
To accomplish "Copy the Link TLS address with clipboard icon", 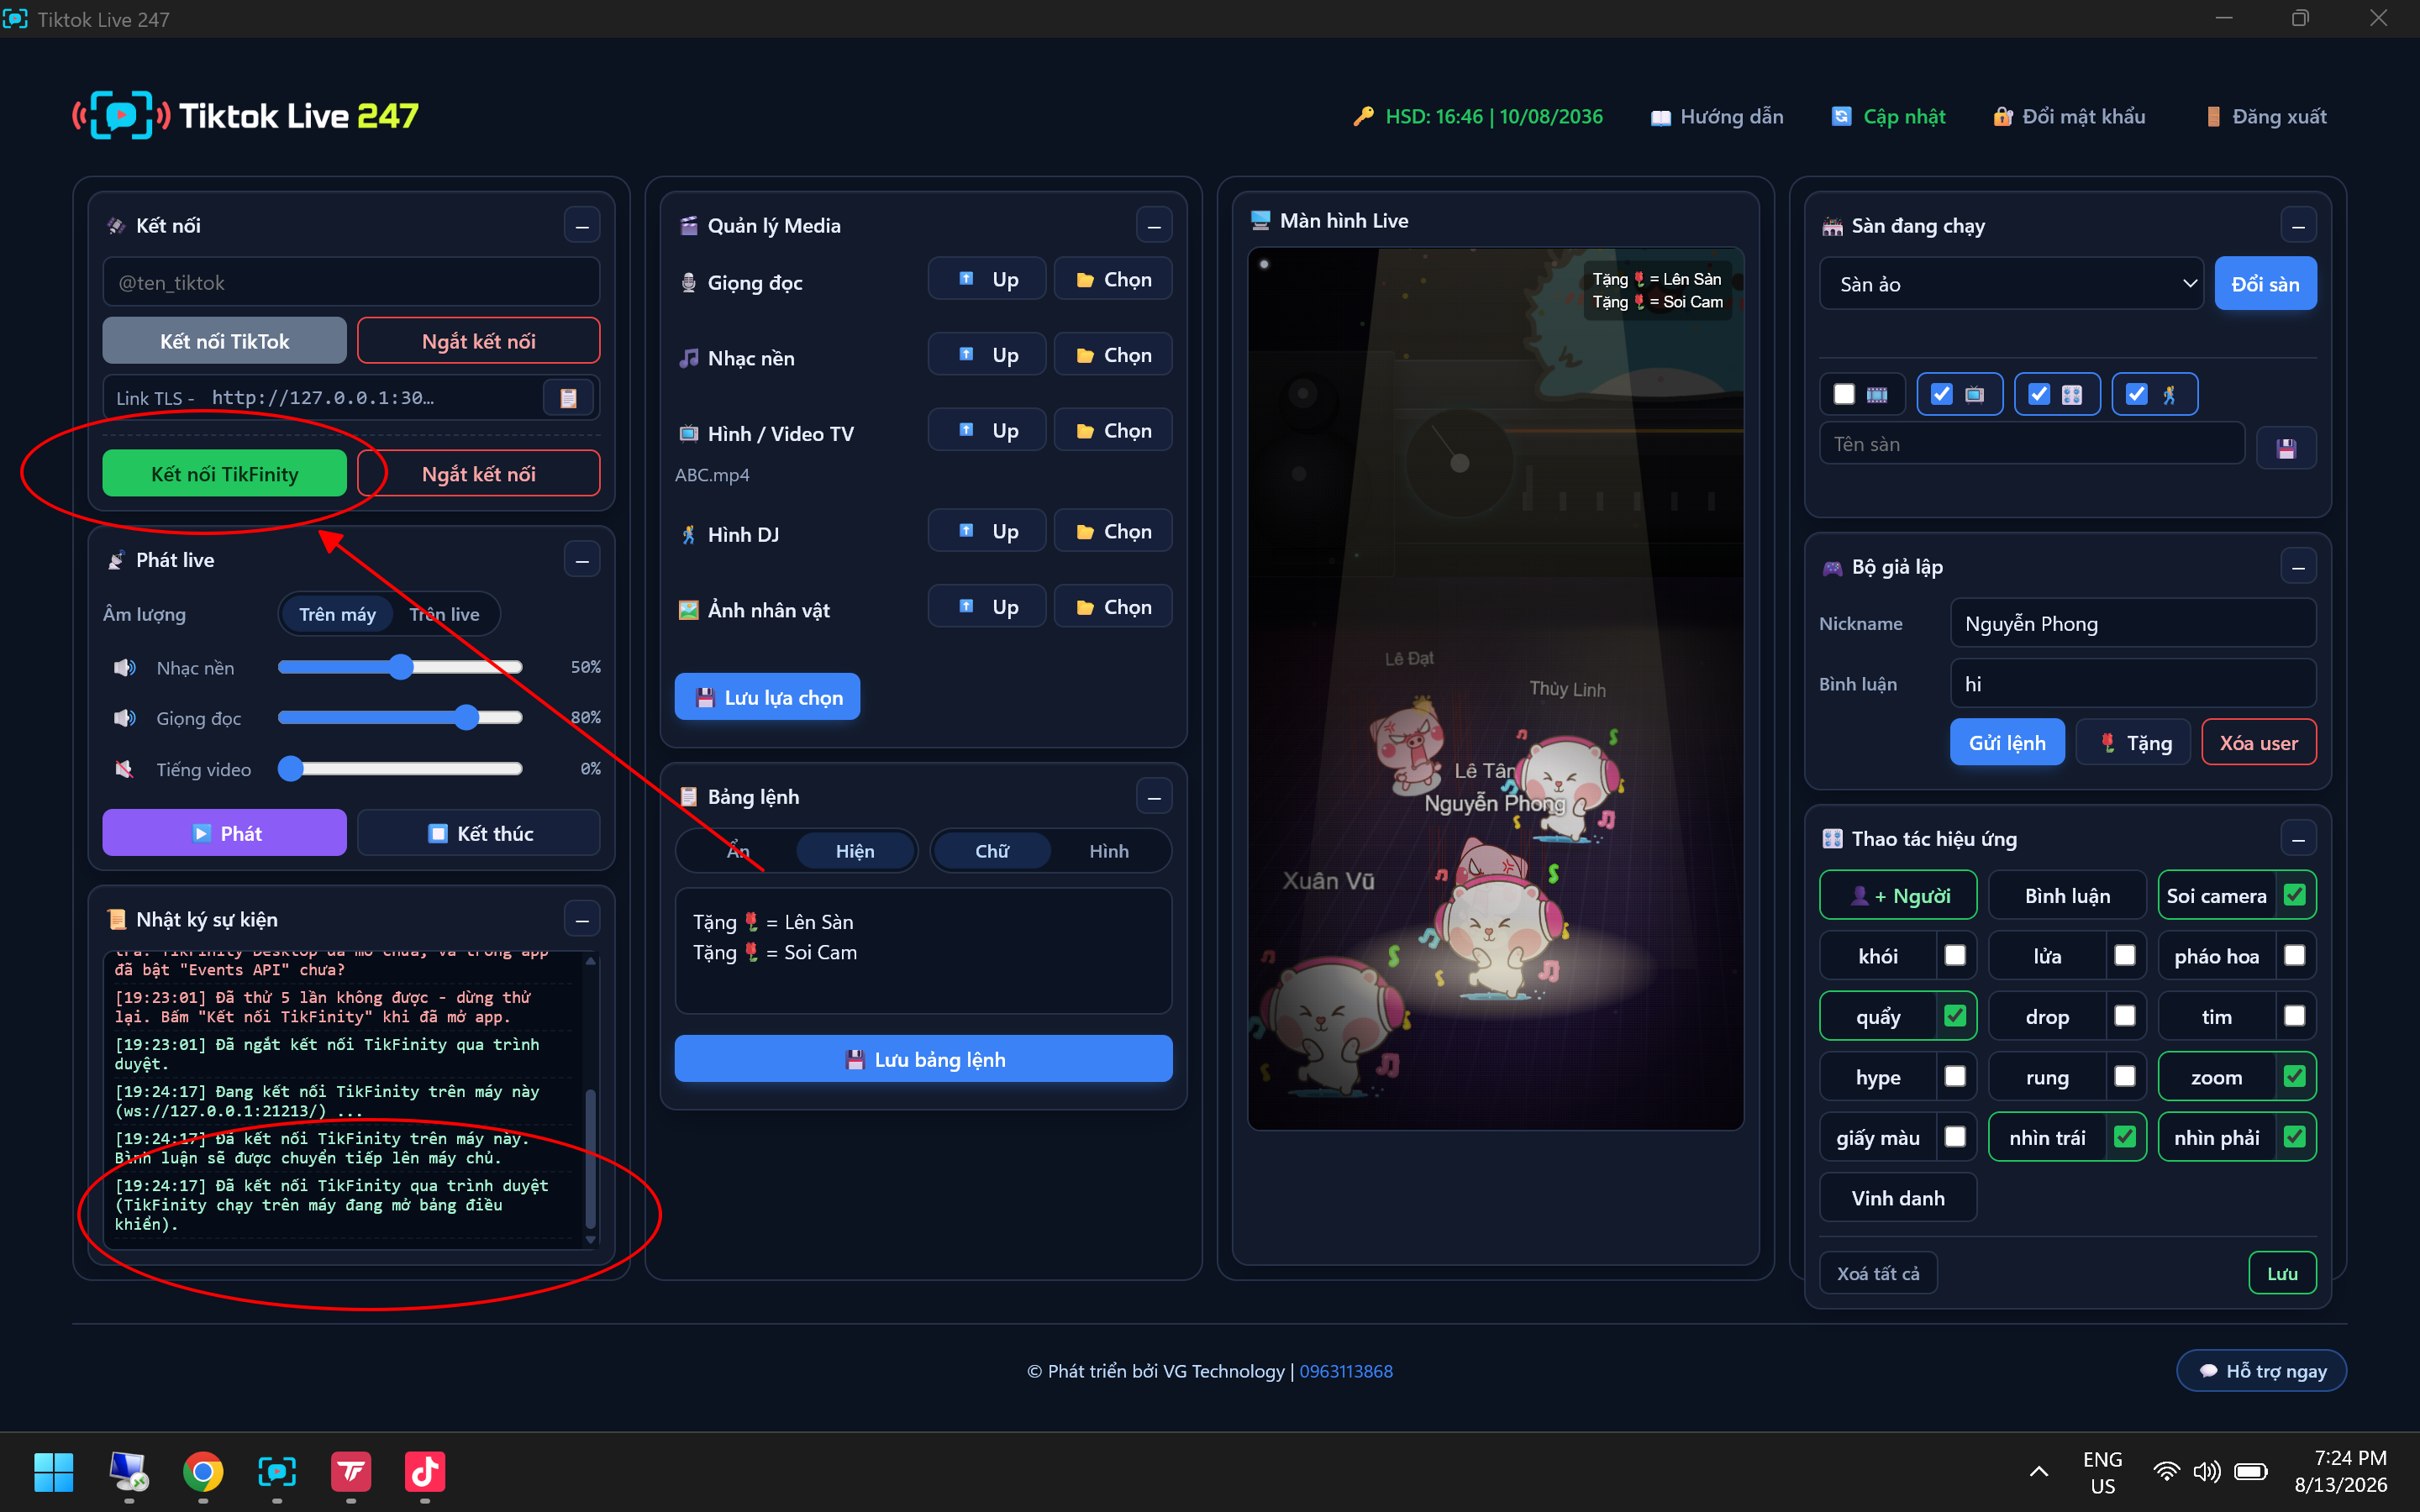I will 568,398.
